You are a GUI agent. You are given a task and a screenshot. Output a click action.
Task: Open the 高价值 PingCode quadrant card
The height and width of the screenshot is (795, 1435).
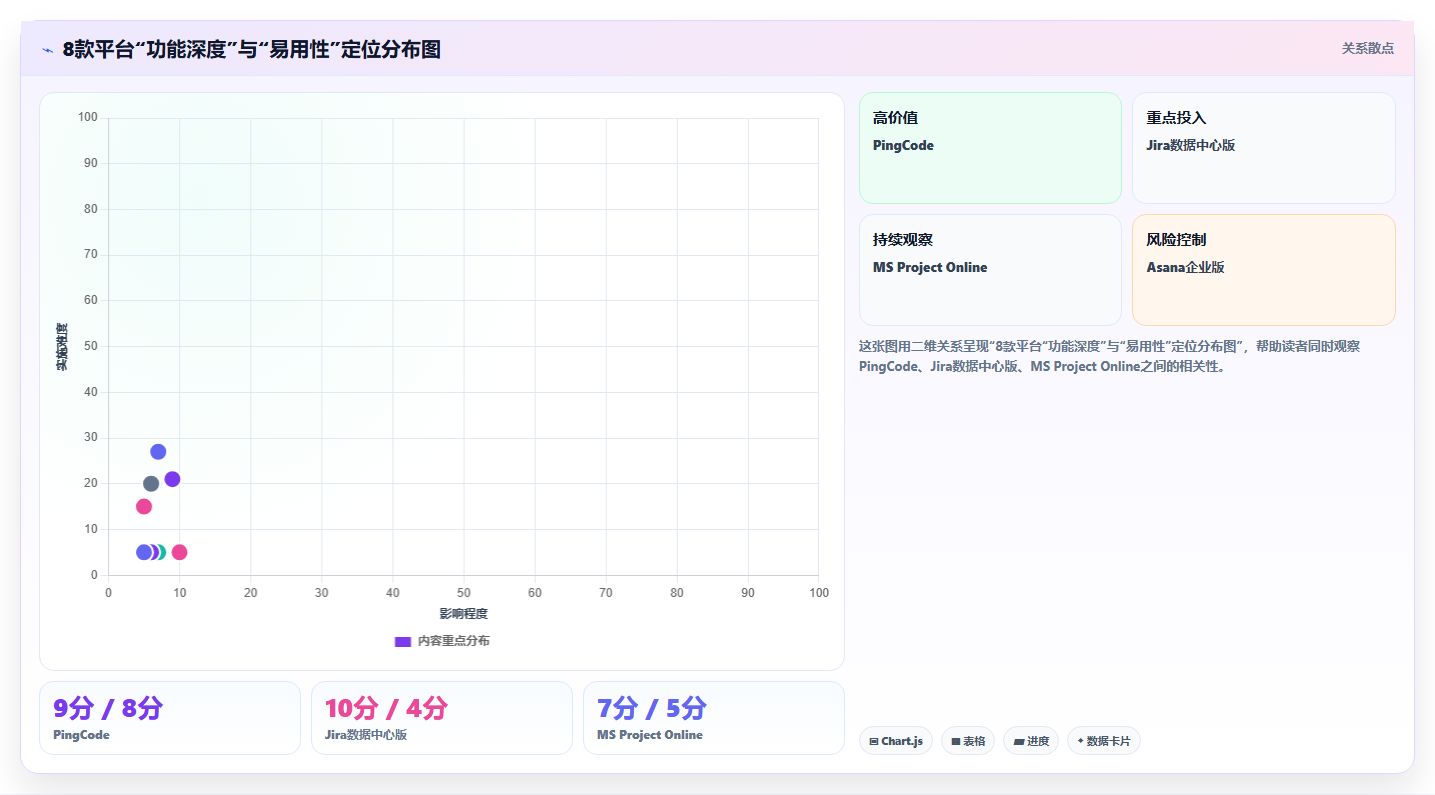point(990,148)
